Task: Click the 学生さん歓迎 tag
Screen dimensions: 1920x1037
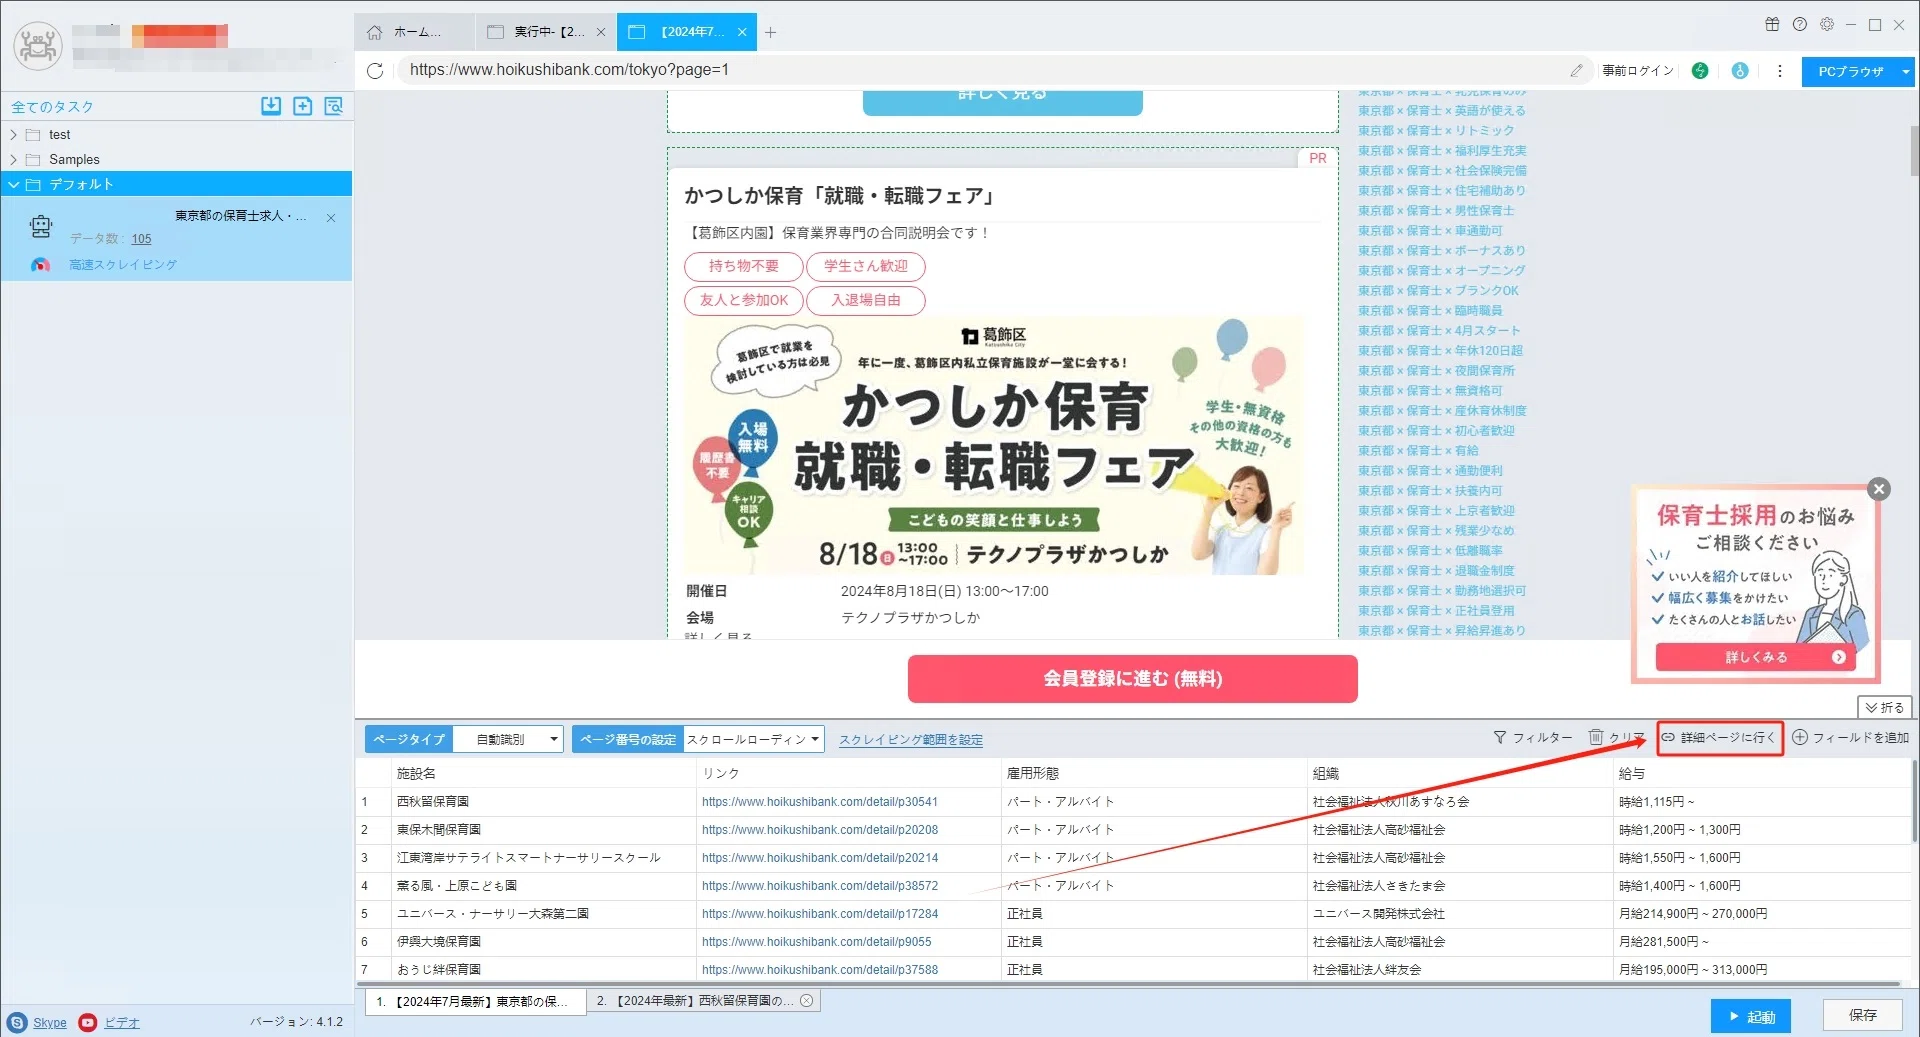Action: (x=865, y=266)
